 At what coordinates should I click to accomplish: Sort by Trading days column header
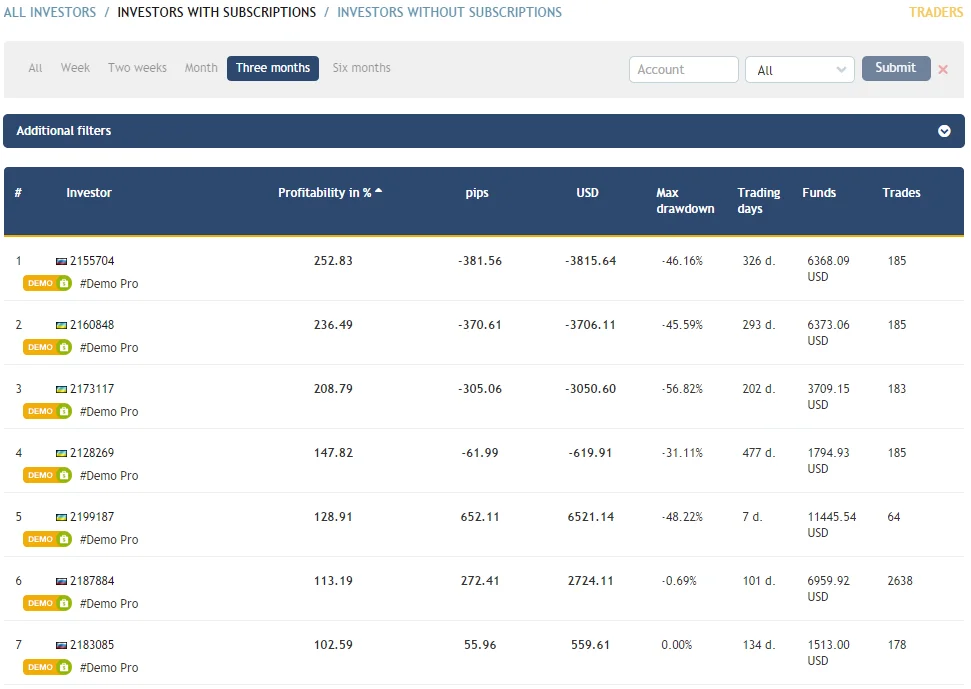(759, 201)
